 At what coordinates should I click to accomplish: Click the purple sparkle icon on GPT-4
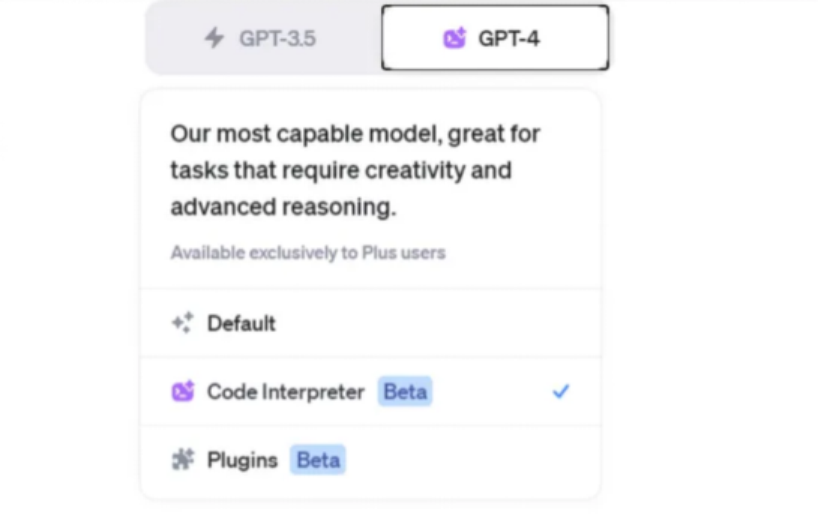pyautogui.click(x=455, y=39)
